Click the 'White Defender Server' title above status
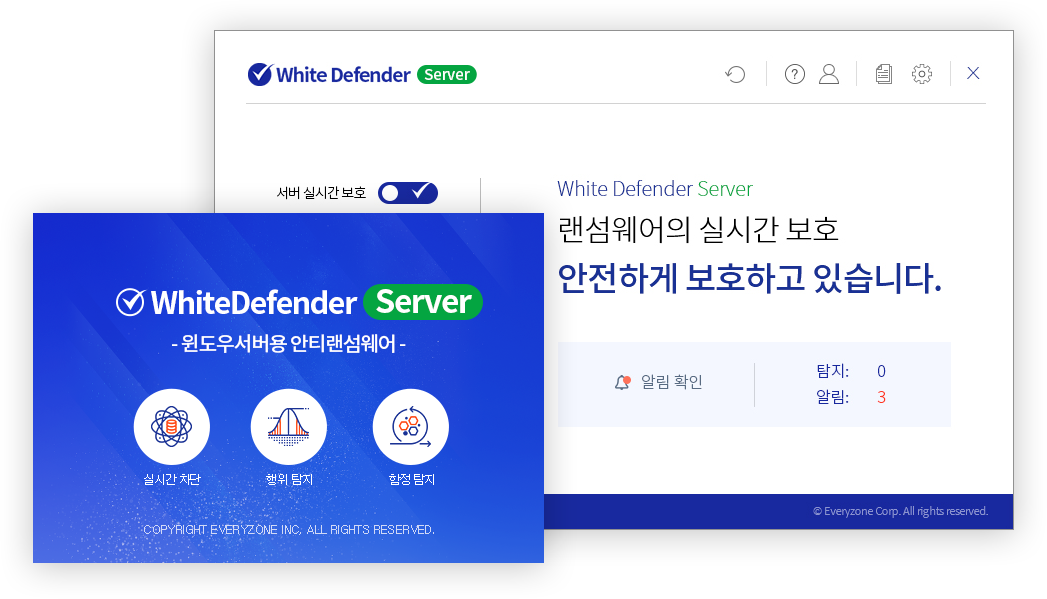Image resolution: width=1047 pixels, height=599 pixels. [x=654, y=189]
